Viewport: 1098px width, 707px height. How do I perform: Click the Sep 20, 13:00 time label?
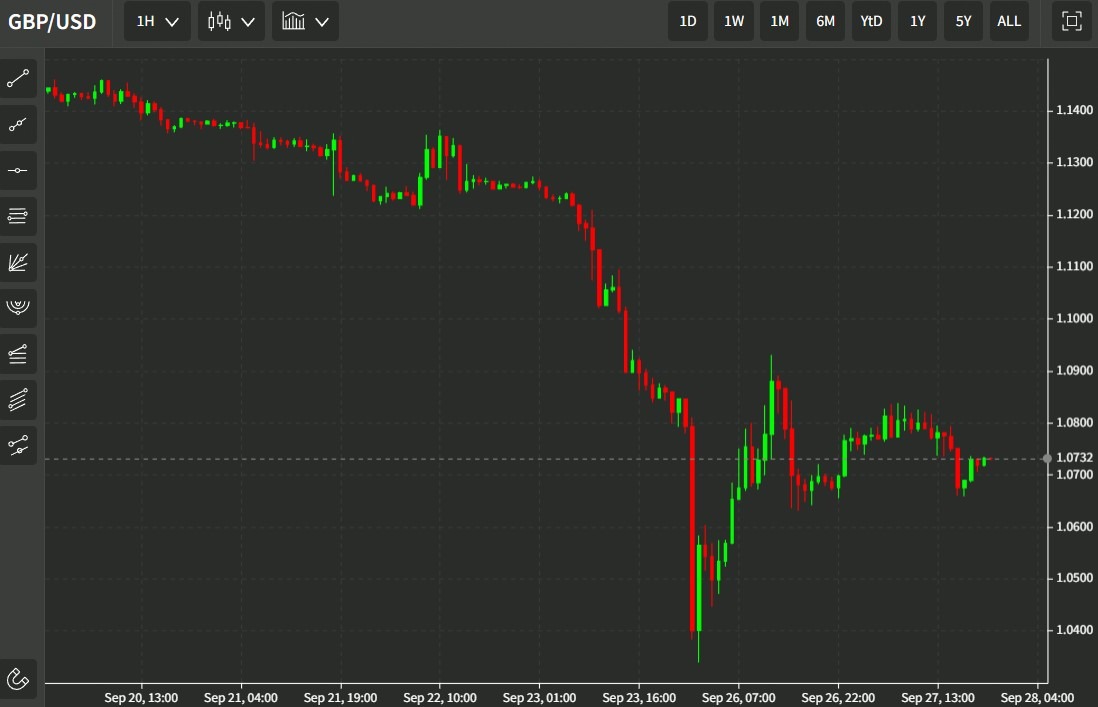141,698
